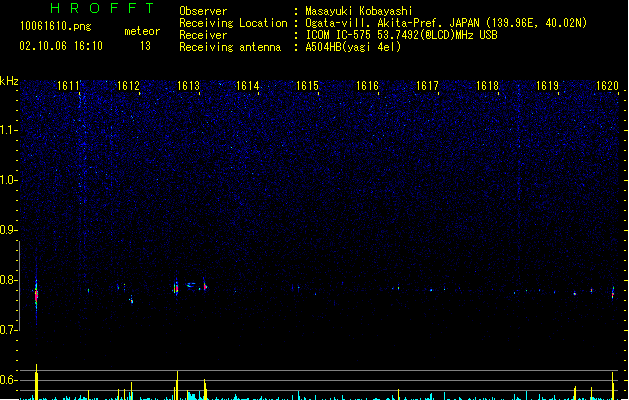Click the meteor echo just before 1613
629x400 pixels.
click(176, 288)
